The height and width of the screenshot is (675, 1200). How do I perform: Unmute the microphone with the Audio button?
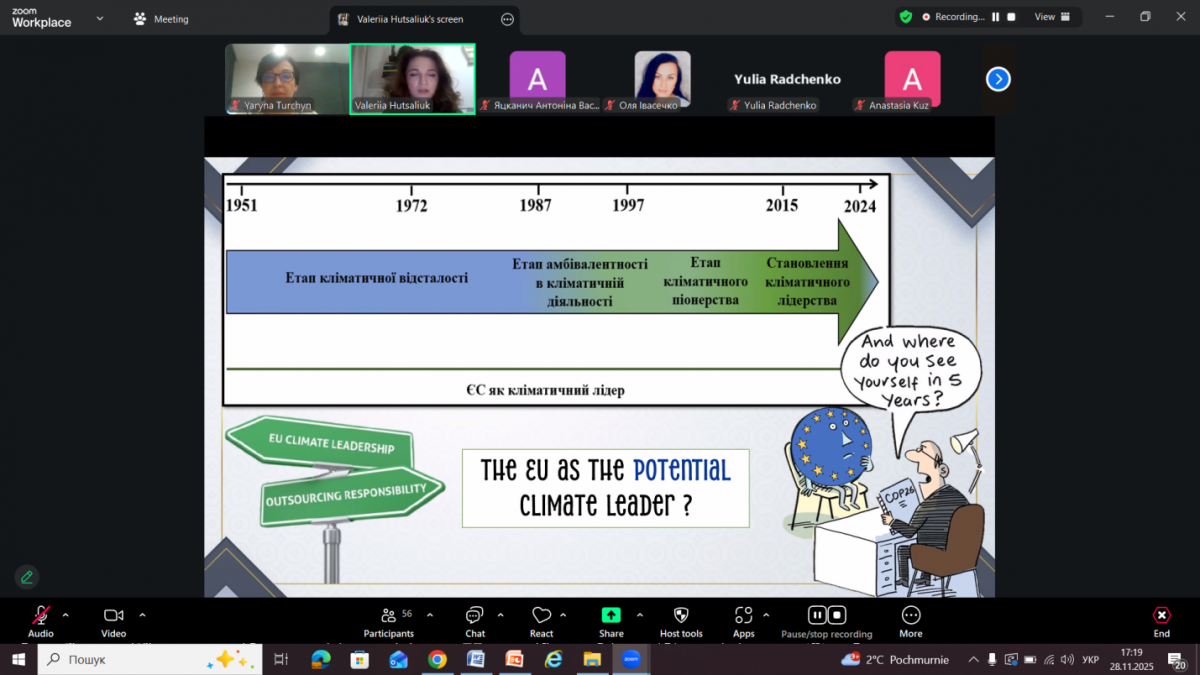tap(40, 615)
